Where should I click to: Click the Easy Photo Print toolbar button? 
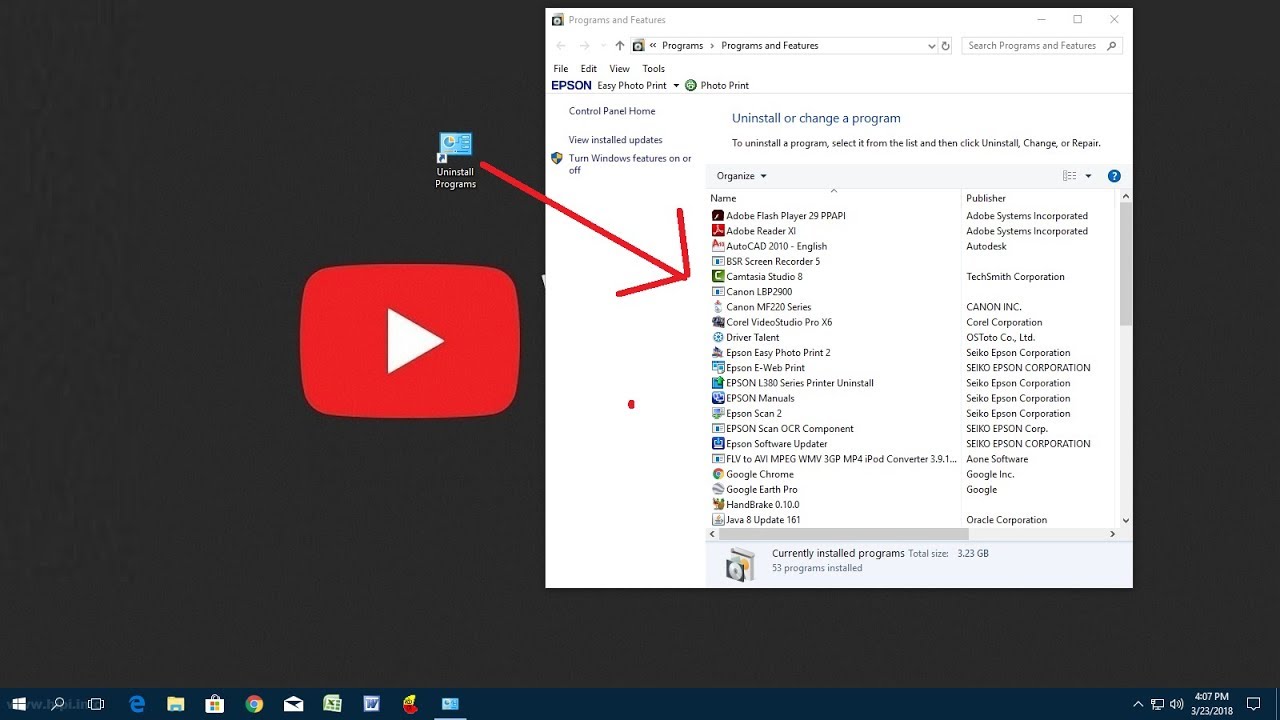click(632, 86)
